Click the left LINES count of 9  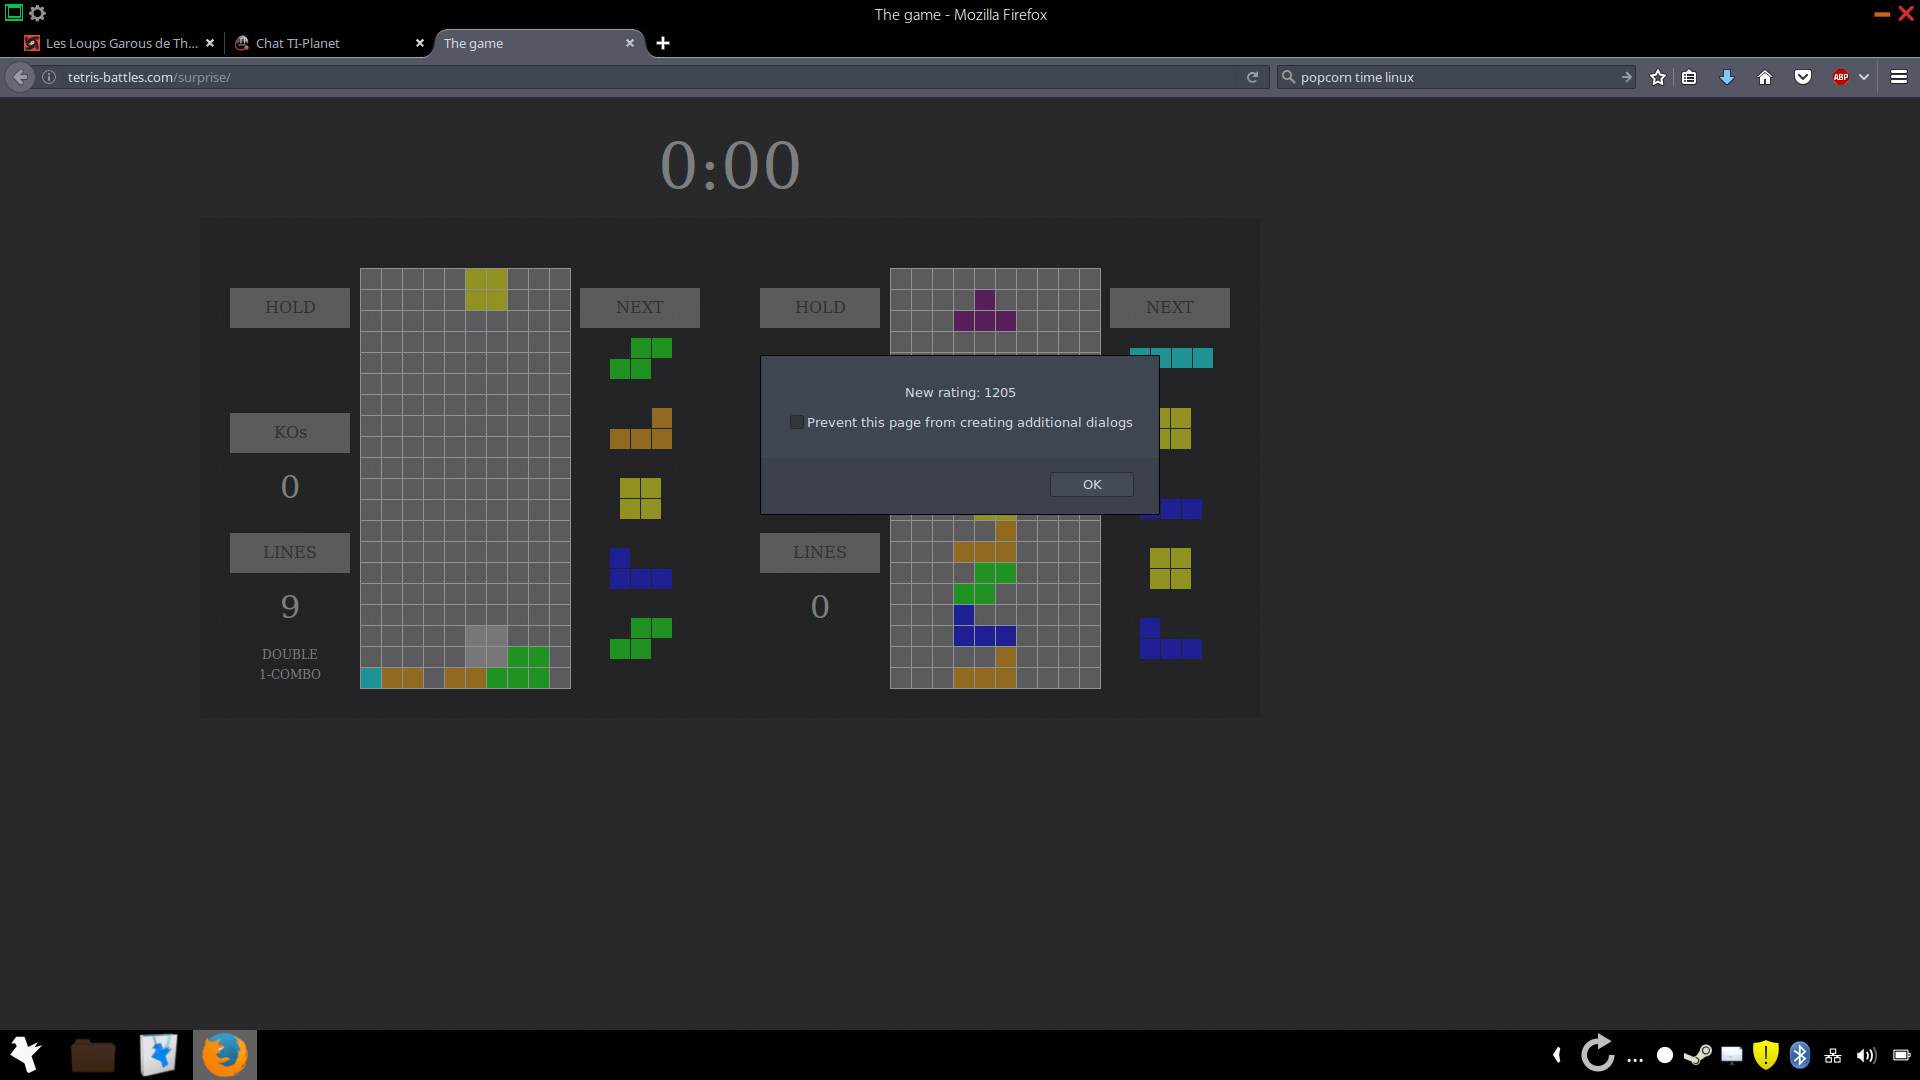click(x=290, y=607)
